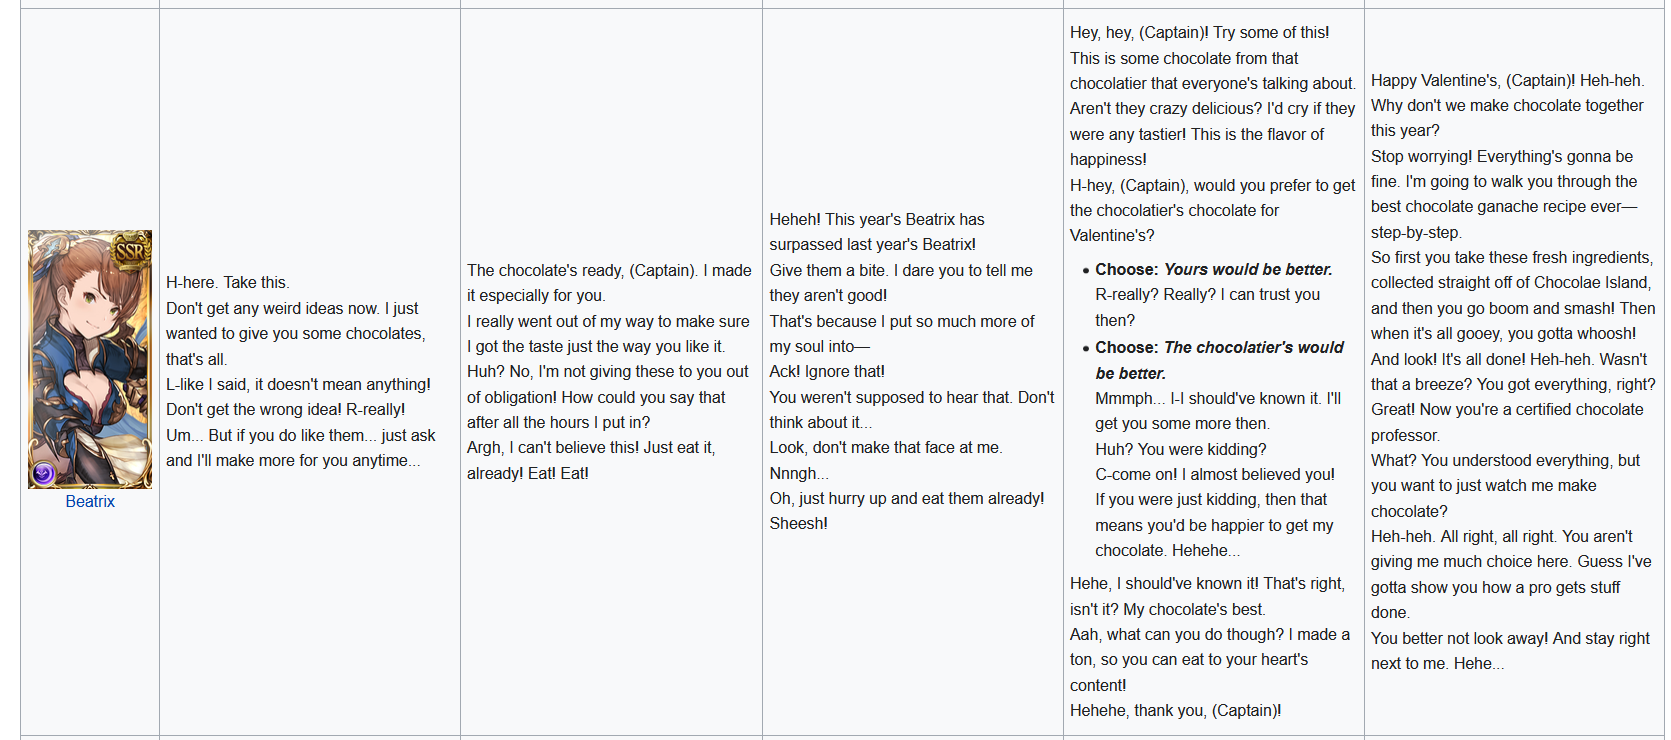The width and height of the screenshot is (1671, 740).
Task: Click the bullet before 'Yours would be better'
Action: coord(1085,271)
